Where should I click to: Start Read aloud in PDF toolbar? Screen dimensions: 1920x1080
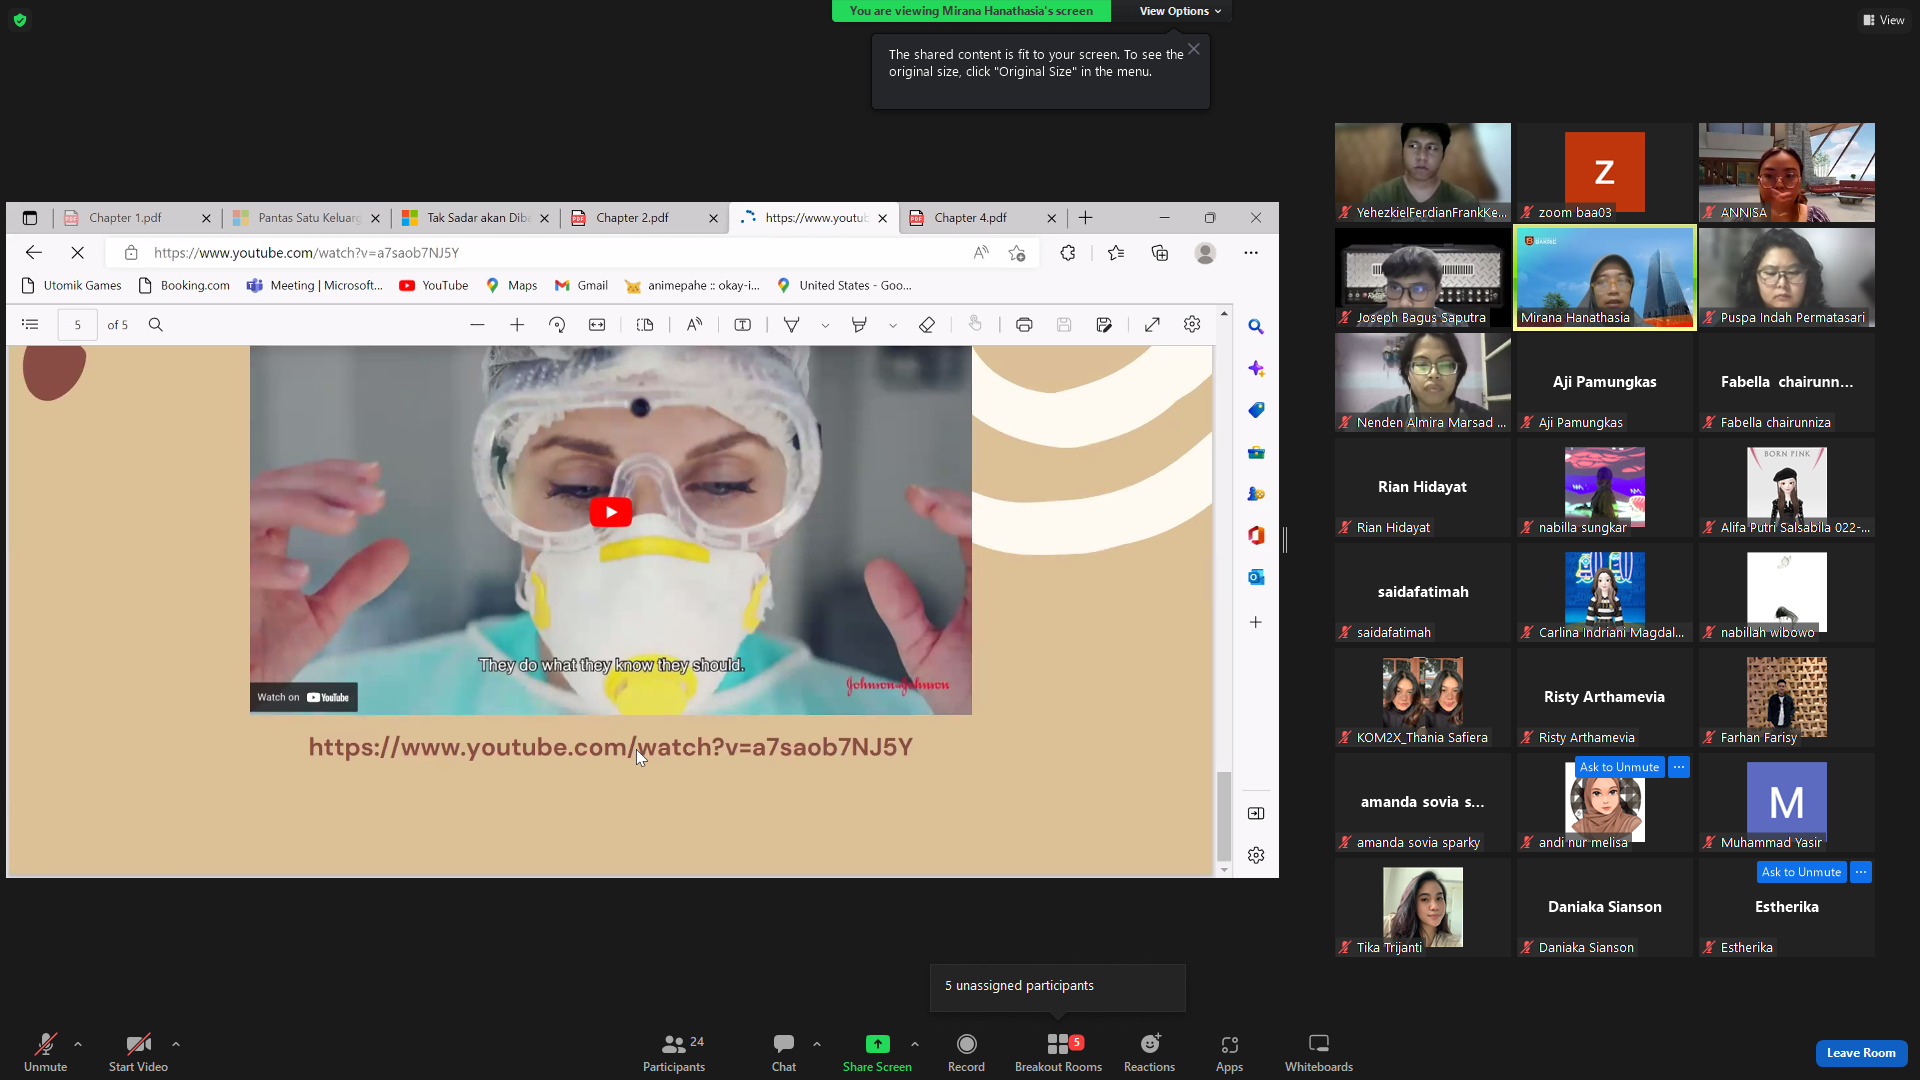[694, 325]
